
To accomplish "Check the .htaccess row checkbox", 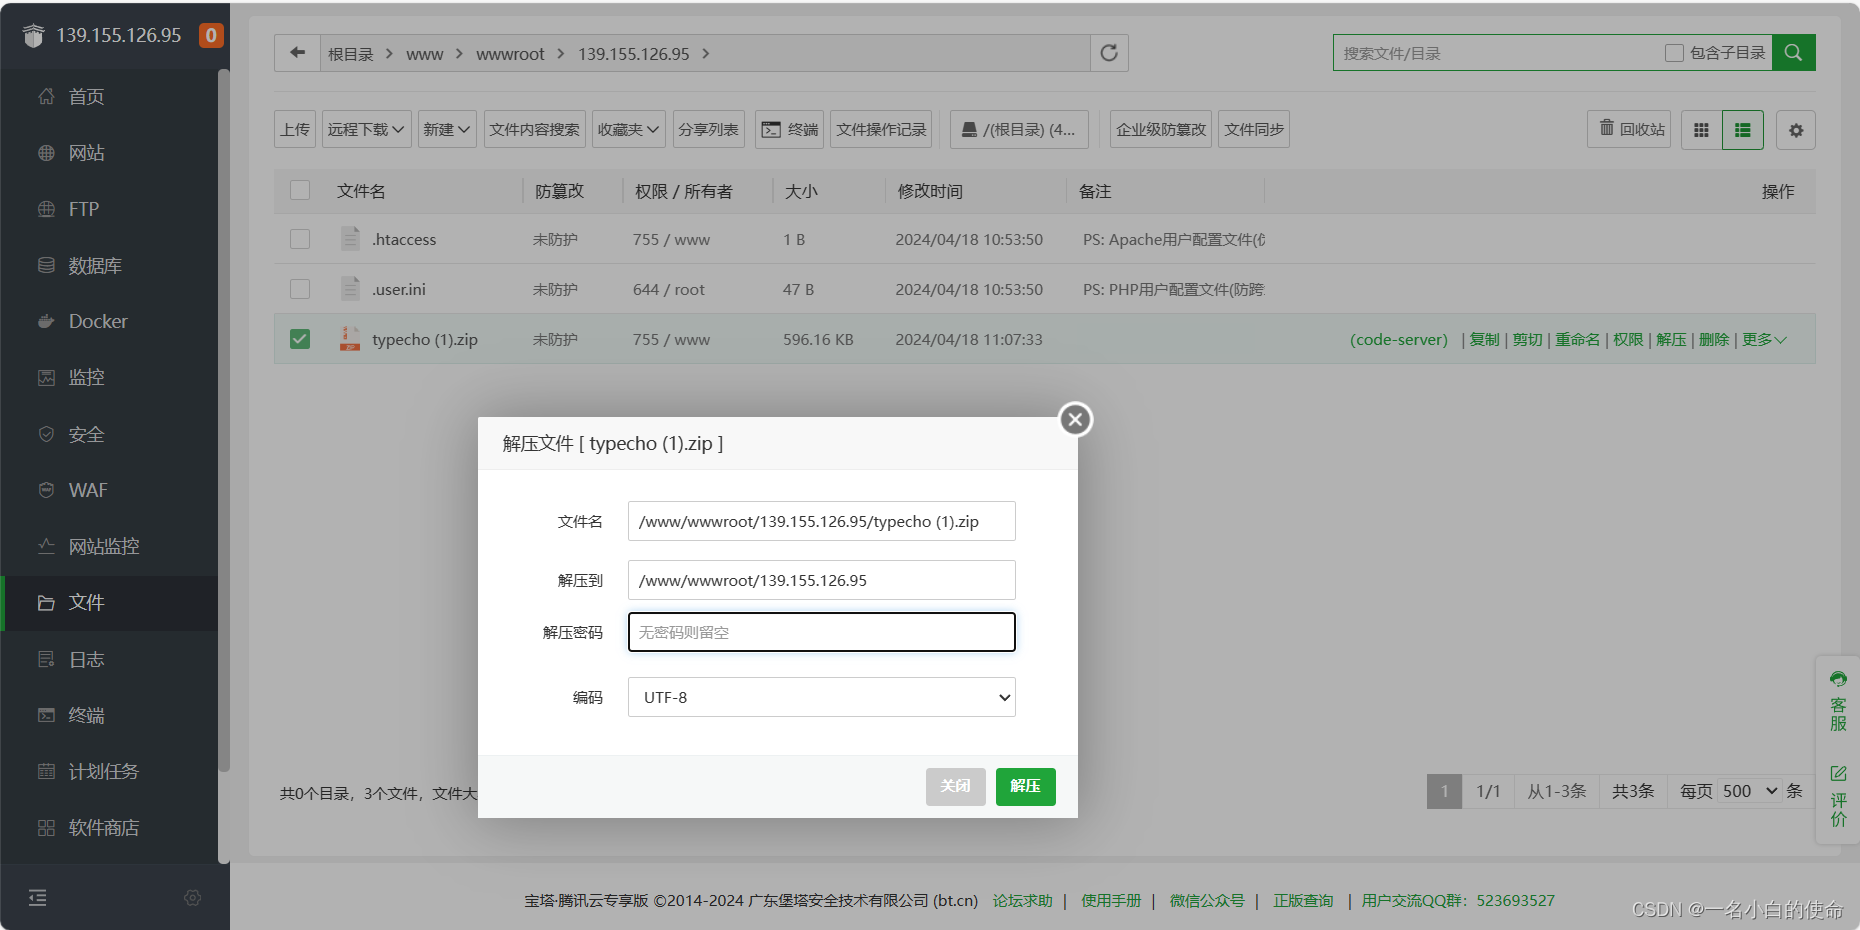I will click(300, 239).
